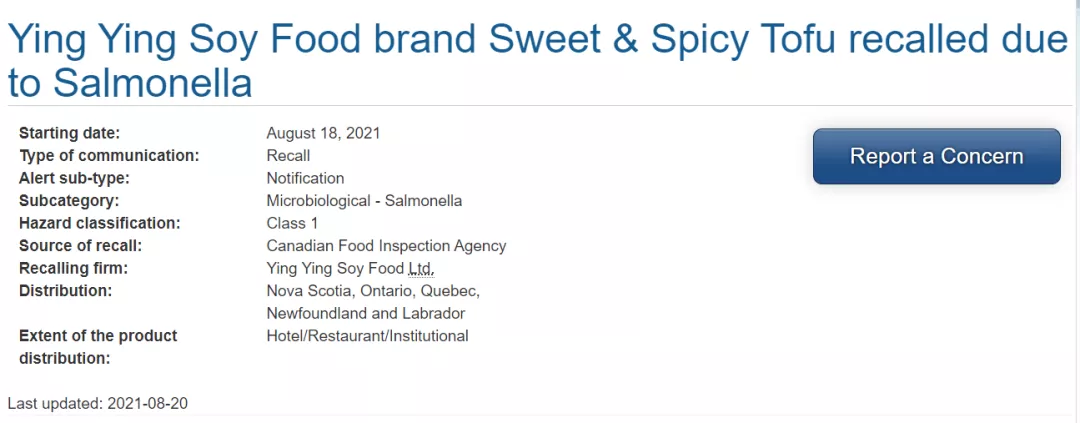Image resolution: width=1080 pixels, height=423 pixels.
Task: Select the Recall value text
Action: (288, 156)
